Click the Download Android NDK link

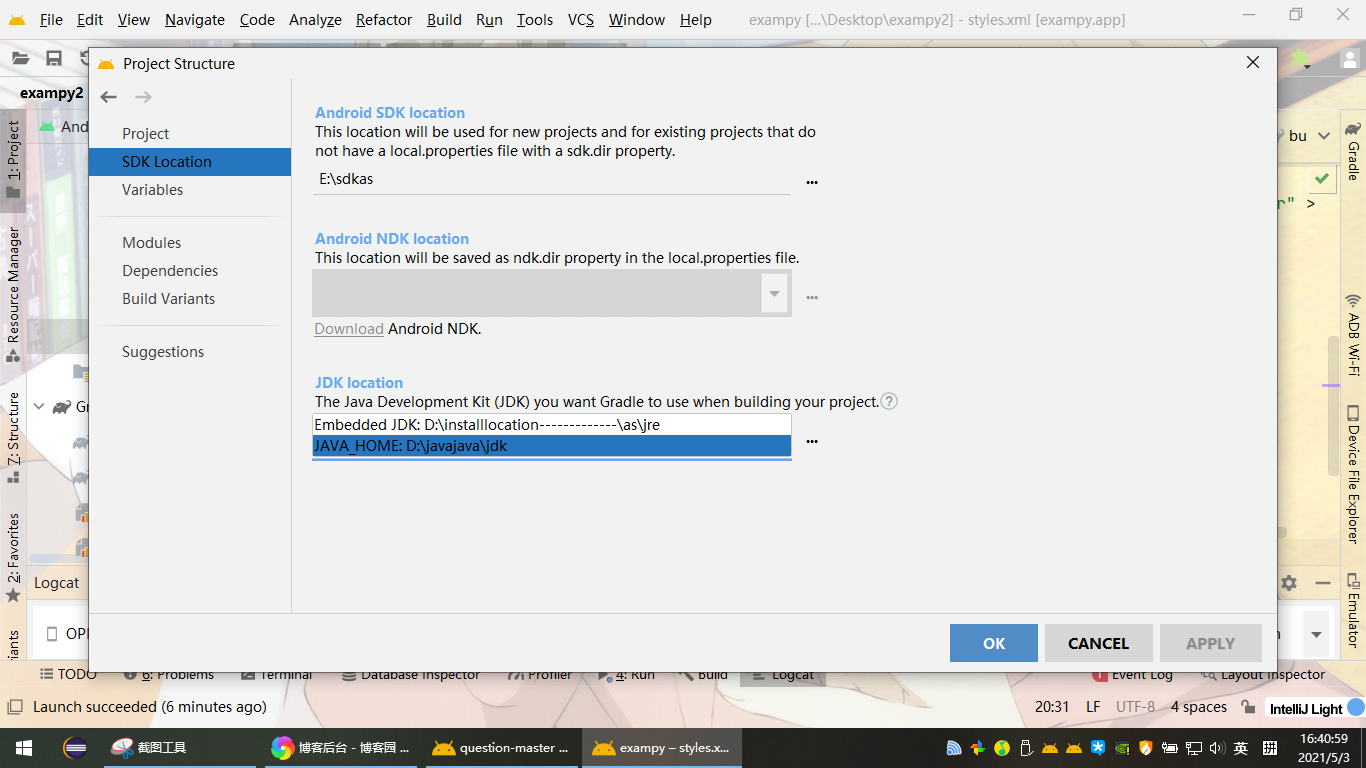coord(349,329)
